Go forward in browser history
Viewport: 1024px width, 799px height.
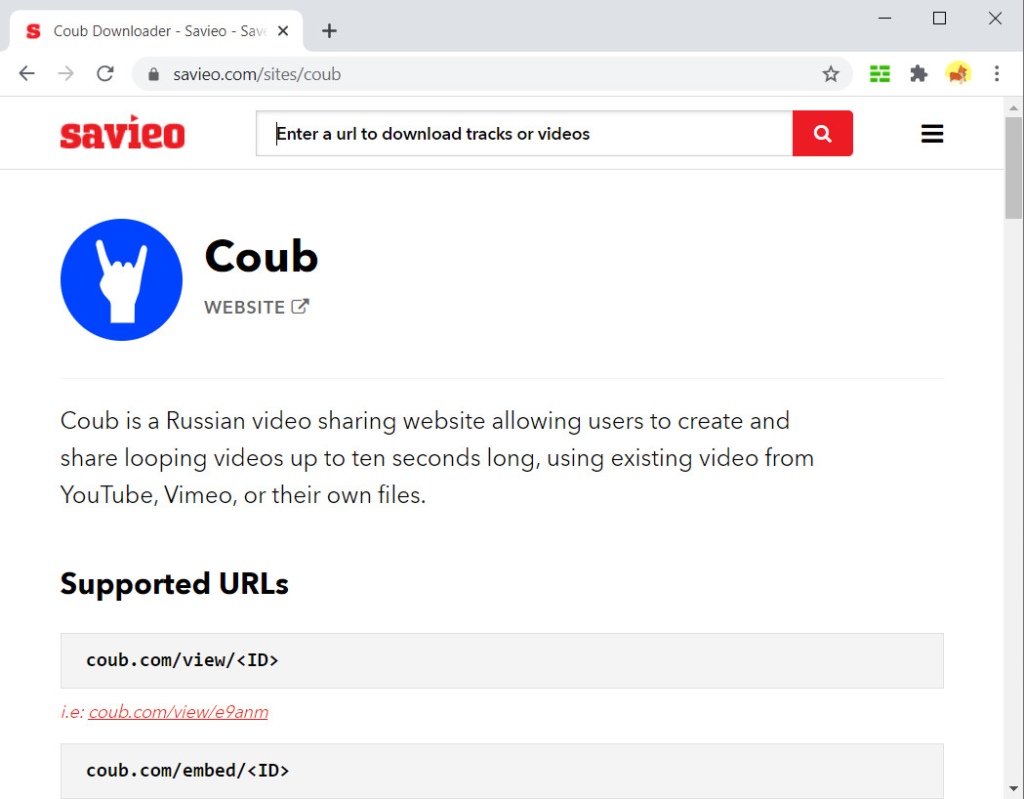click(x=66, y=73)
